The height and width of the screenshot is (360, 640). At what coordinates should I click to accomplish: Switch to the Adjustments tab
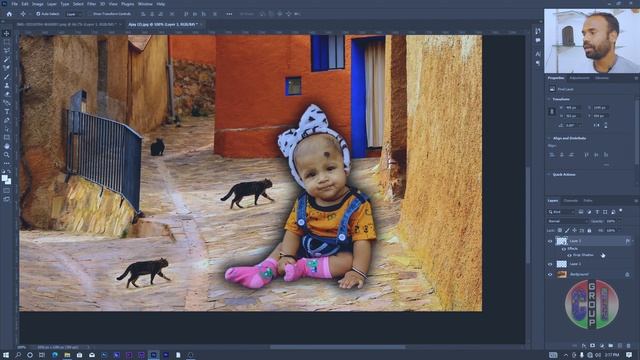(579, 78)
